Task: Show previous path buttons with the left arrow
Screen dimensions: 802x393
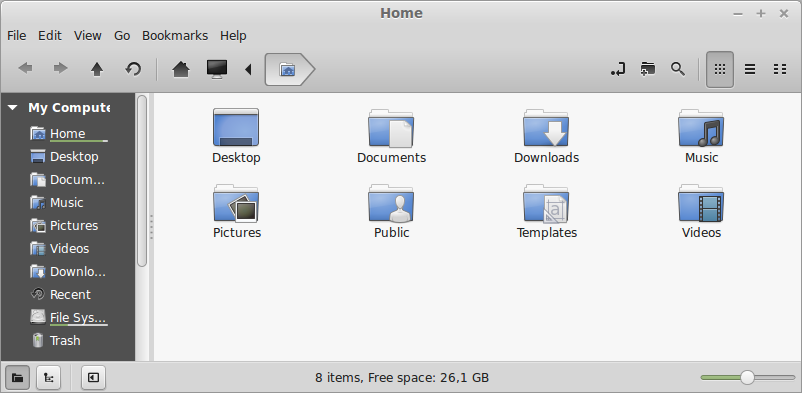Action: point(249,69)
